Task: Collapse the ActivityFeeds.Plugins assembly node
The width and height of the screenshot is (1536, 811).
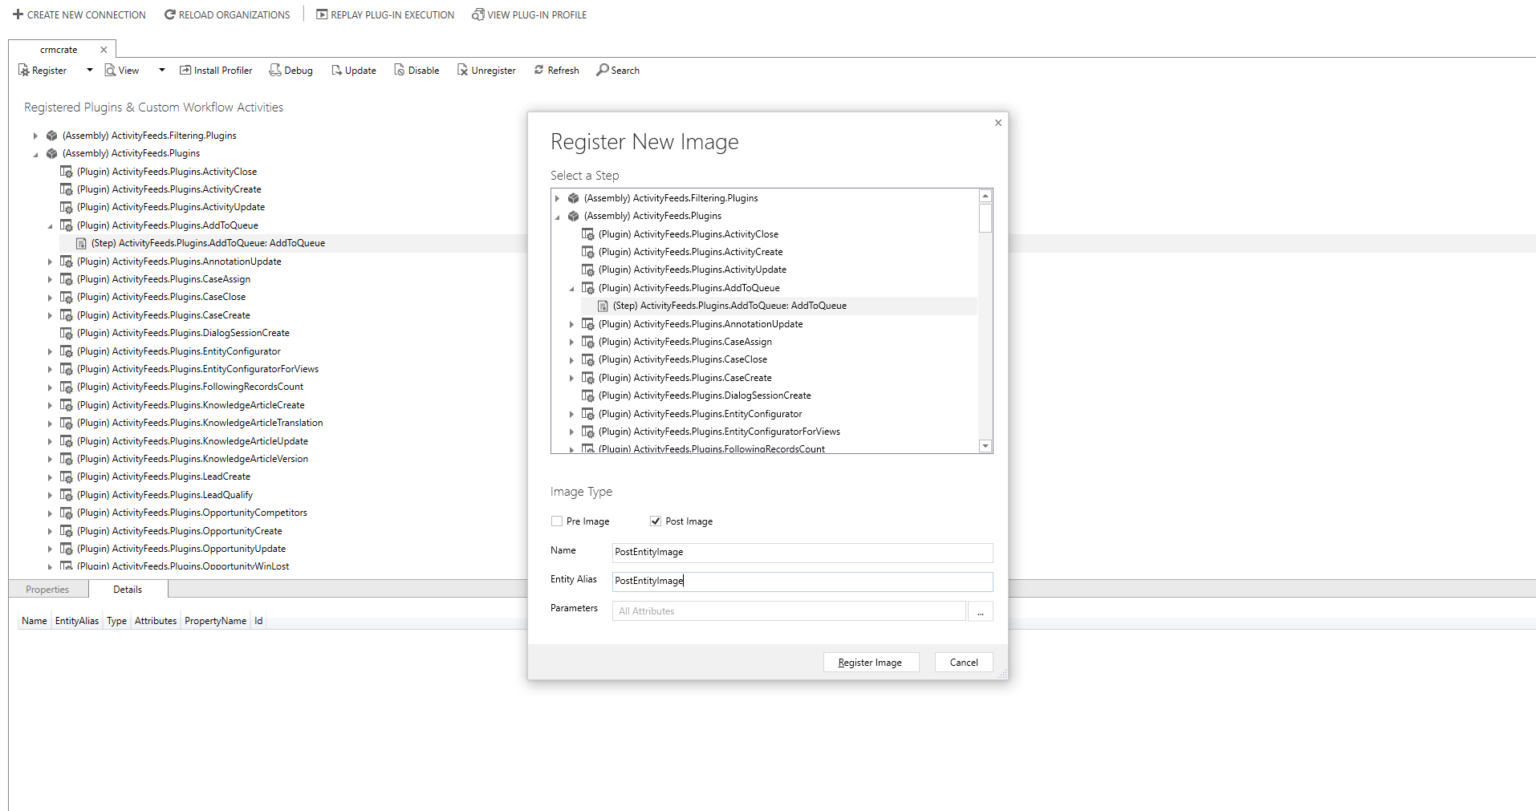Action: [x=36, y=152]
